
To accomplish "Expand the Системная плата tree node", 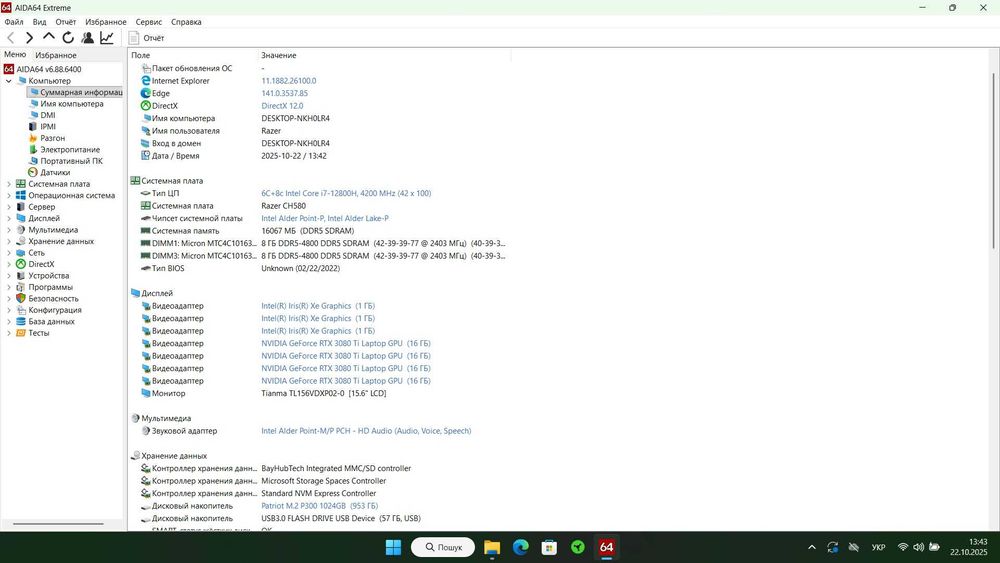I will click(x=9, y=184).
